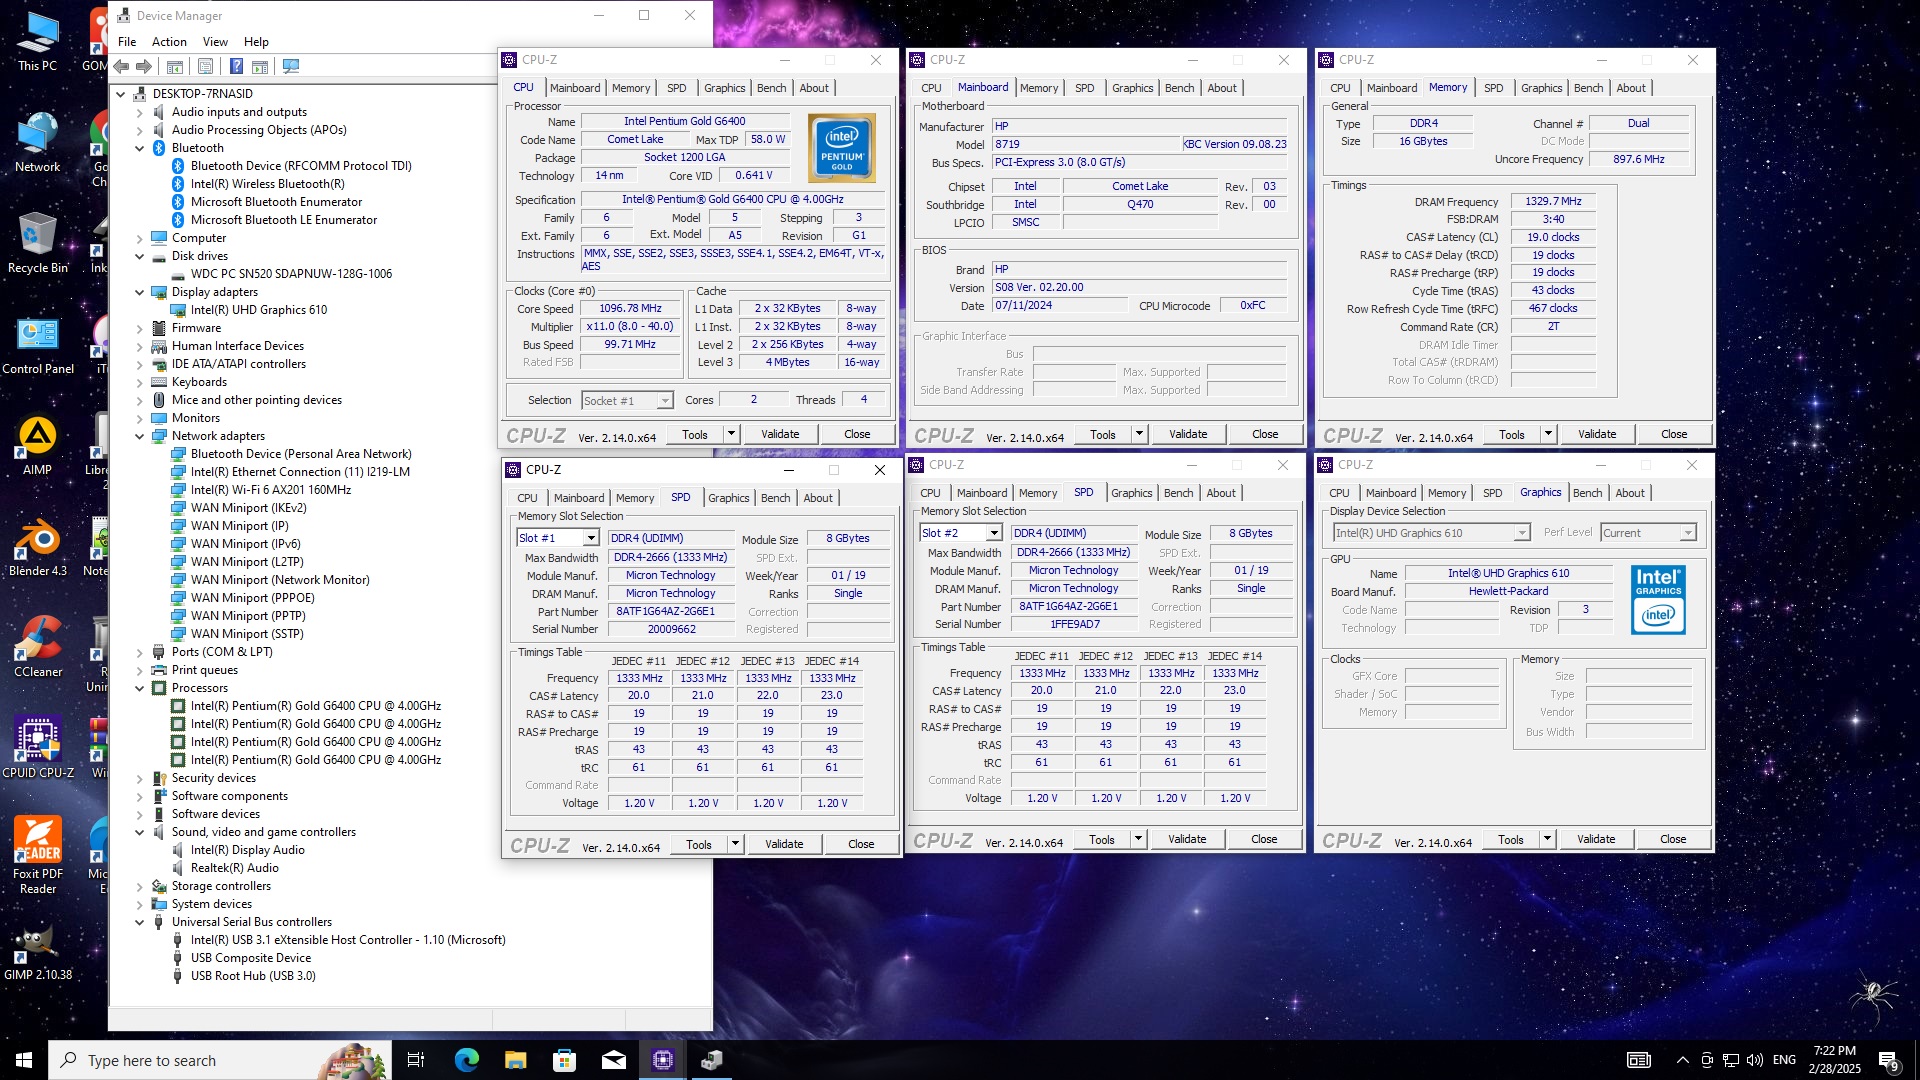Switch to About tab in CPU-Z Mainboard window

click(1222, 88)
